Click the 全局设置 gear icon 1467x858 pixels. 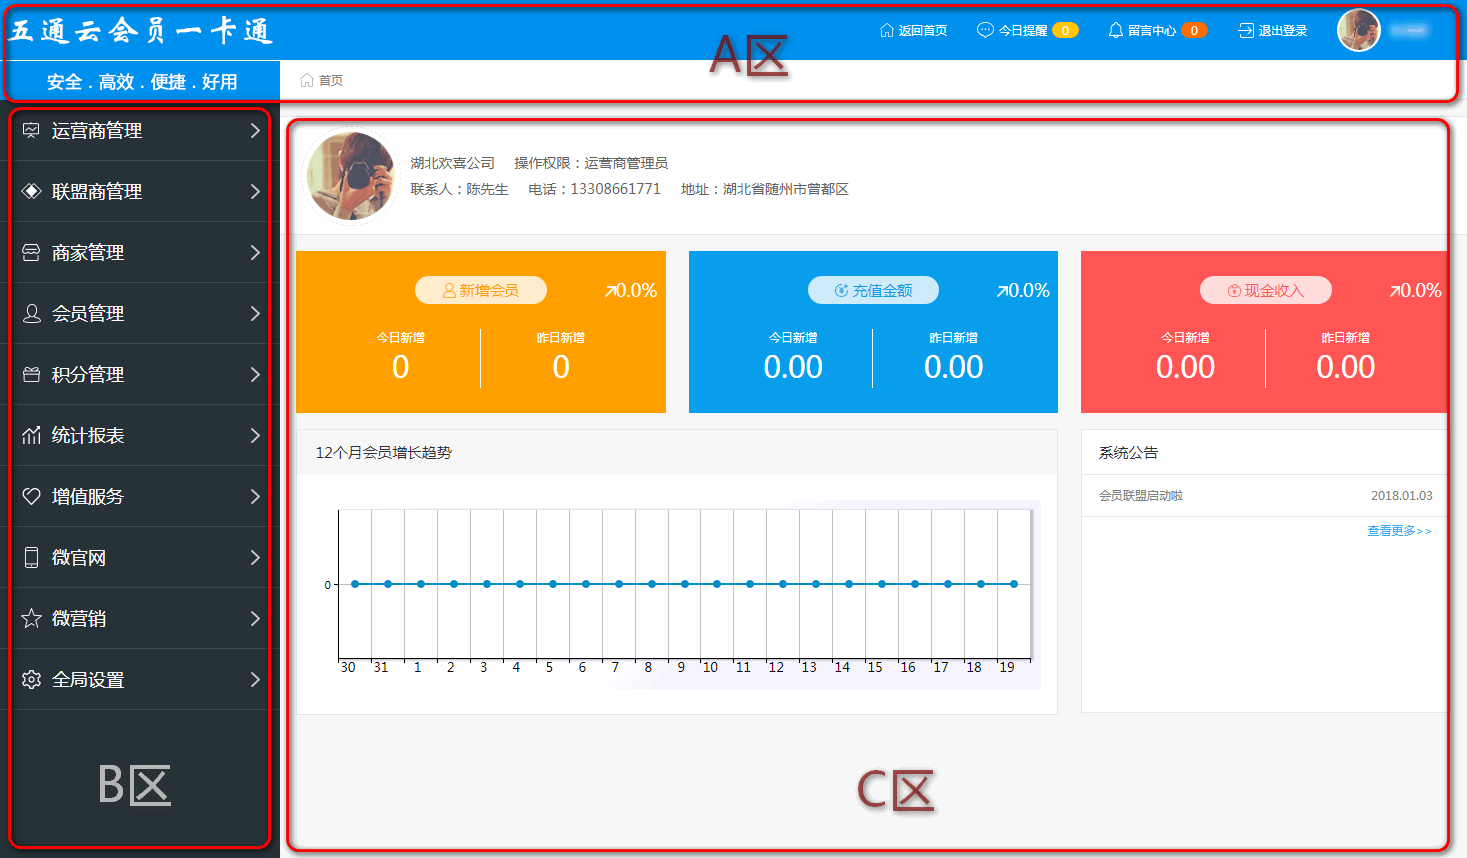tap(31, 680)
